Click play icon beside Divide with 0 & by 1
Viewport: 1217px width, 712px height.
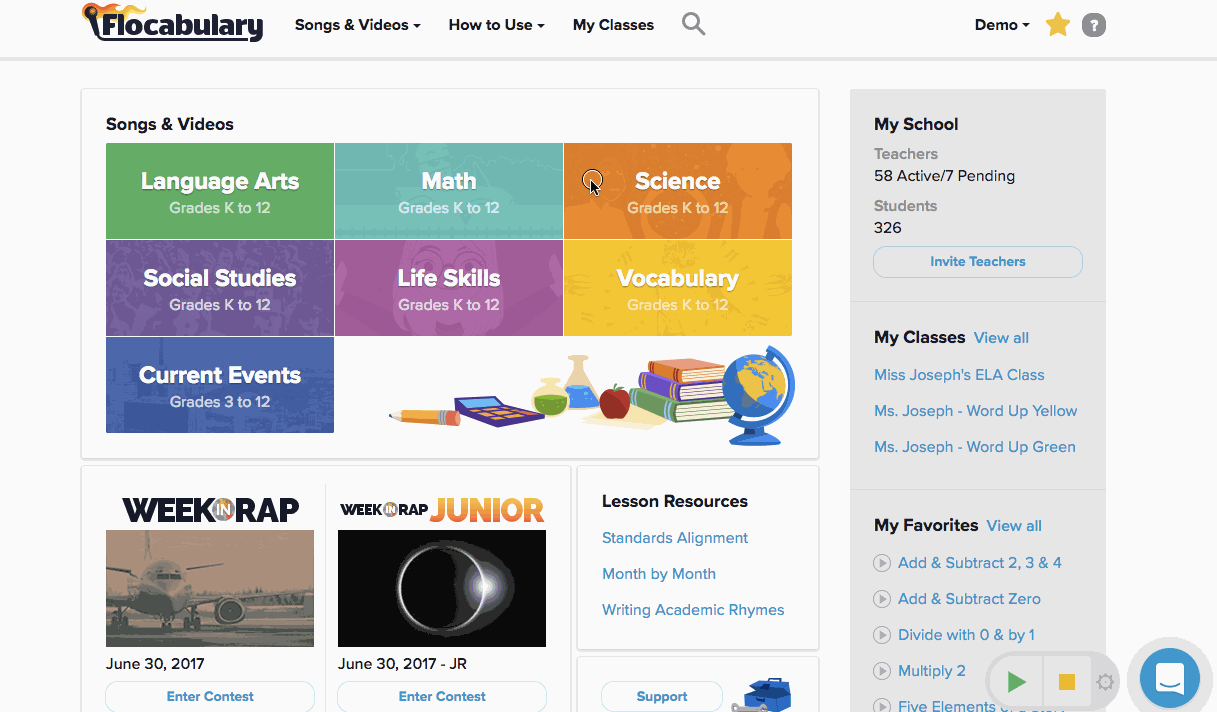(882, 635)
